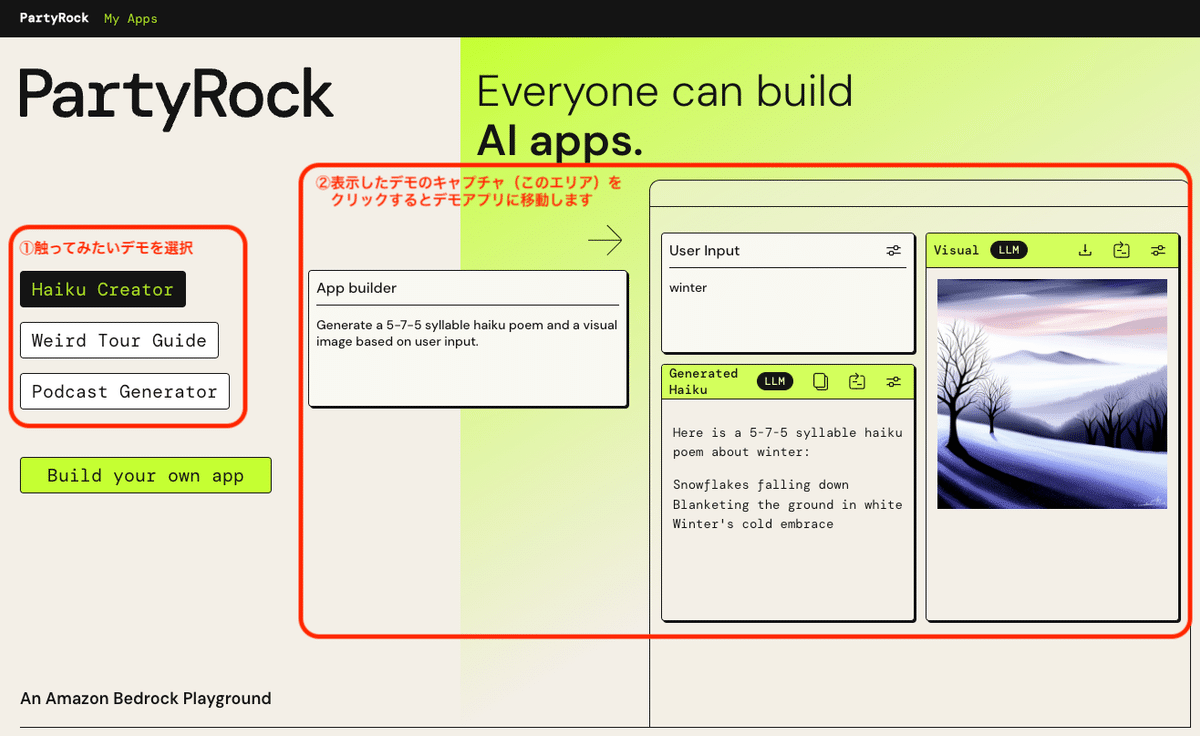The height and width of the screenshot is (736, 1200).
Task: Click the 'Everyone can build' headline
Action: [665, 91]
